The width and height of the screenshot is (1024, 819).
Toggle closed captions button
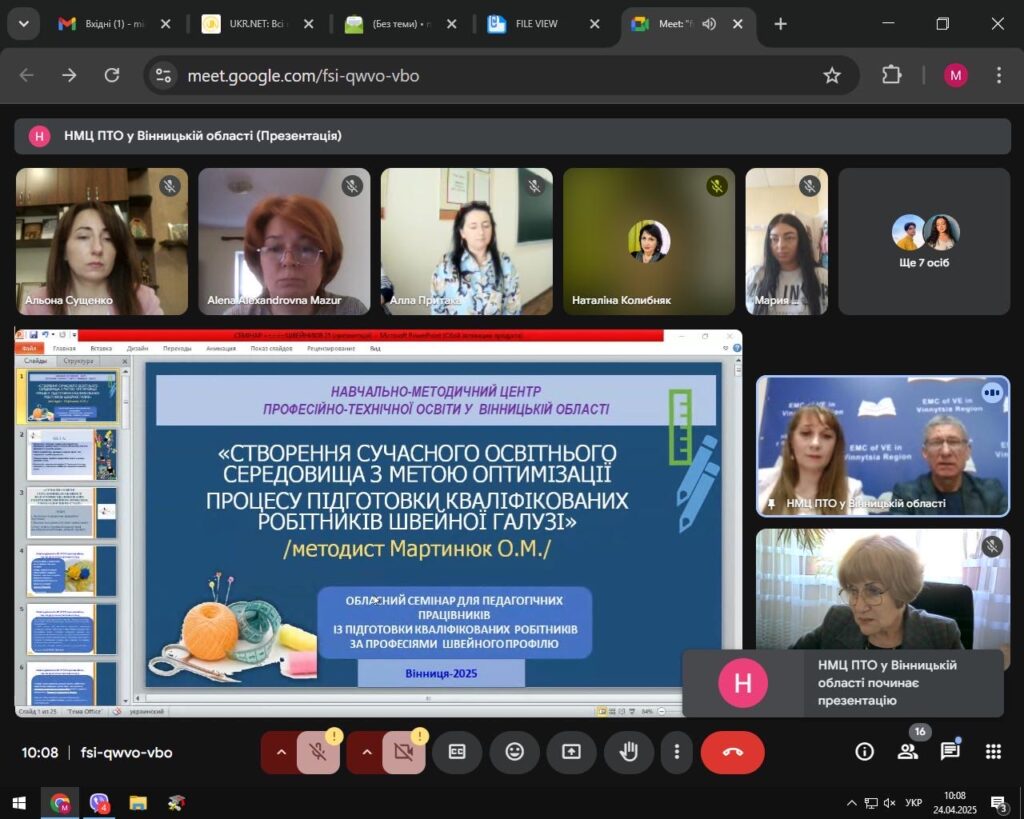pyautogui.click(x=456, y=752)
